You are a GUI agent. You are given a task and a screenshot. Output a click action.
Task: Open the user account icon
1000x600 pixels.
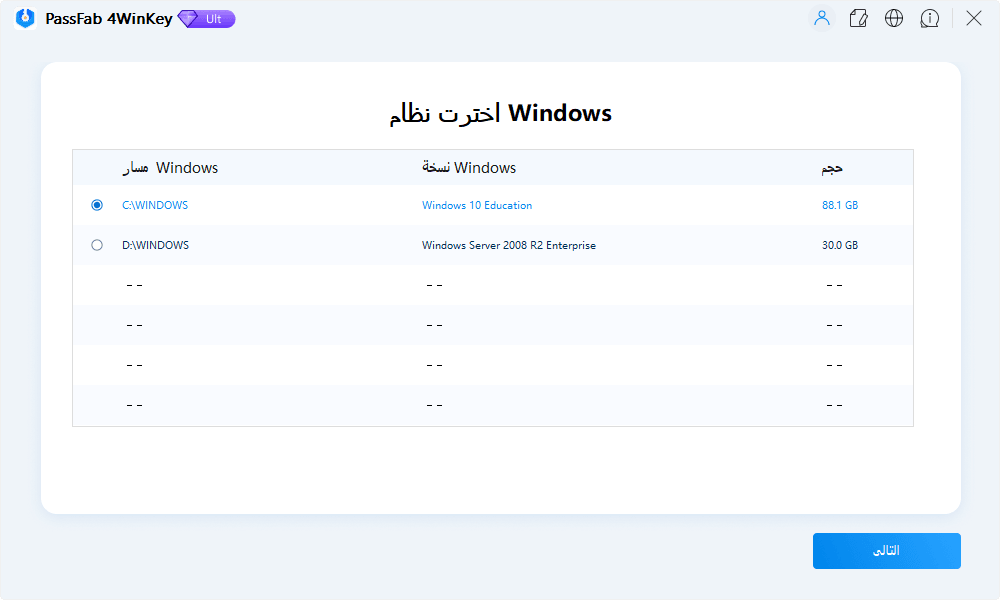pos(821,18)
